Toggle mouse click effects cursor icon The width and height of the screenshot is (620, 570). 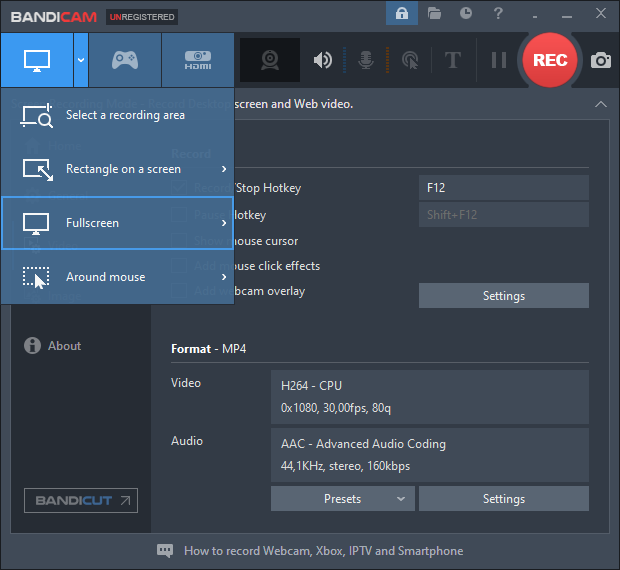410,60
